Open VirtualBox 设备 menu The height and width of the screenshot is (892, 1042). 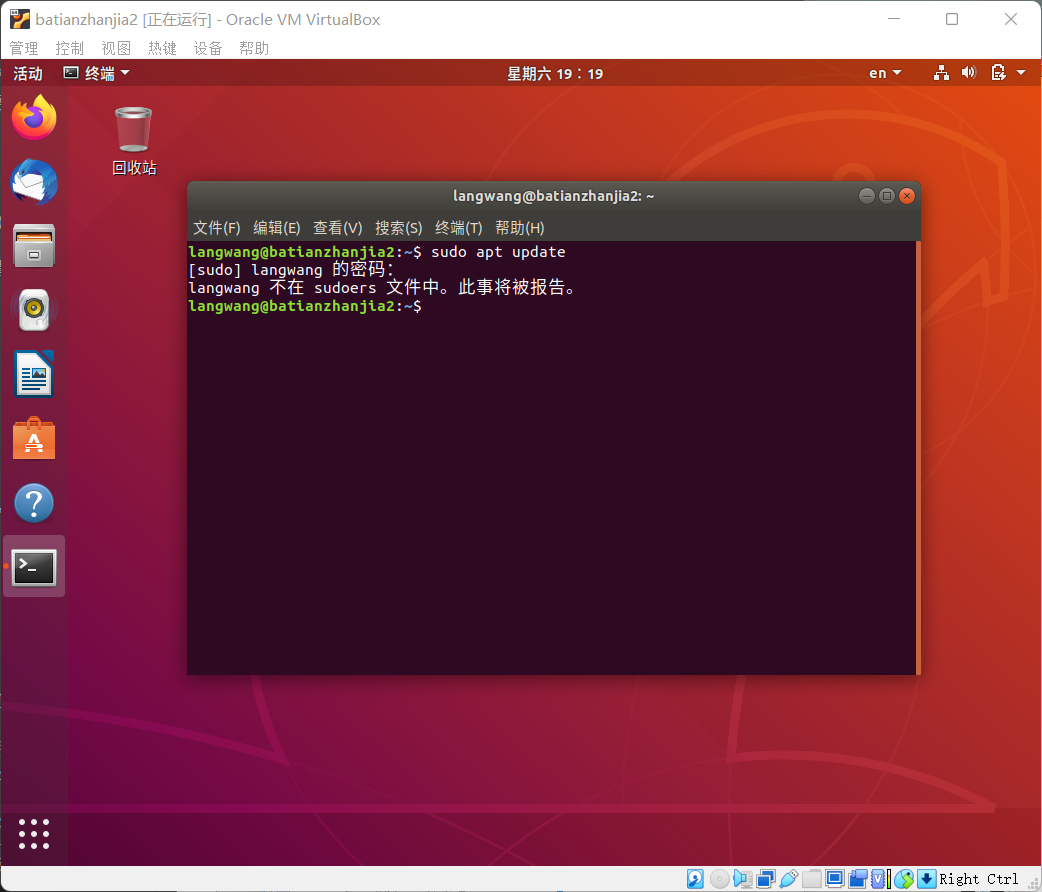pos(208,48)
